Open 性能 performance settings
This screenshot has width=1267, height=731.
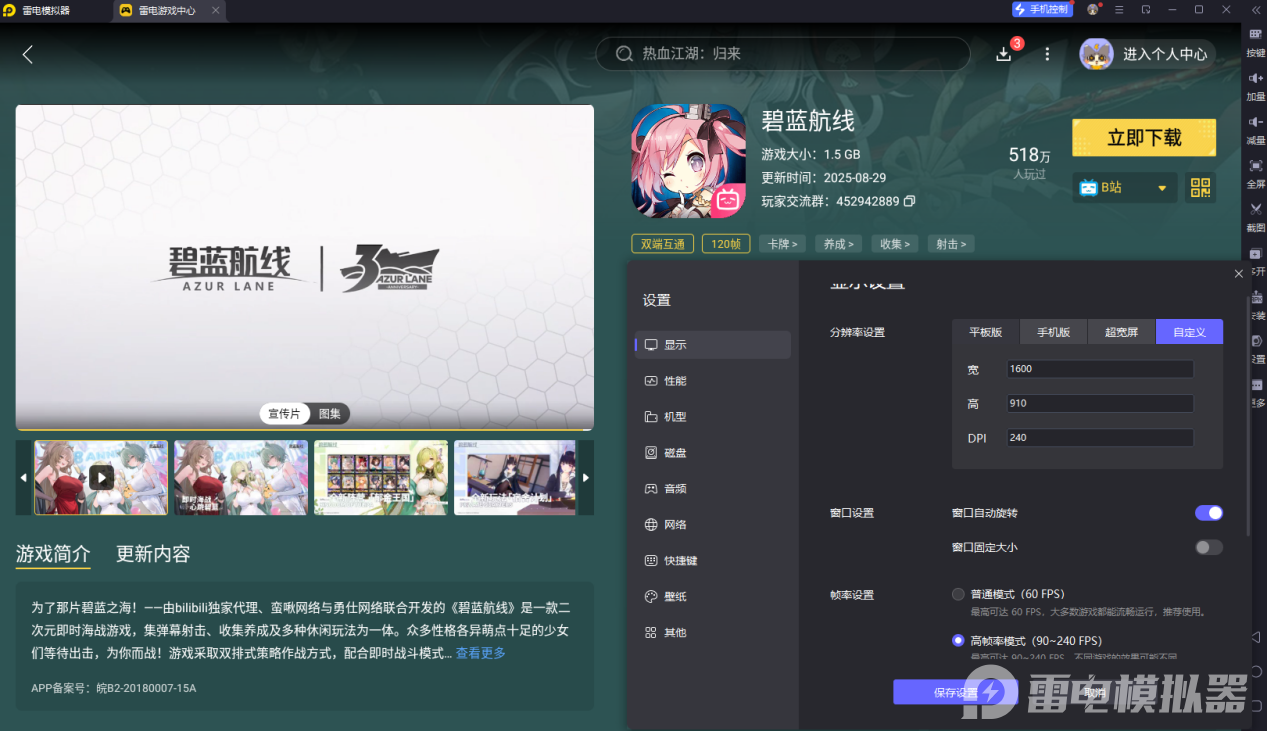(713, 381)
